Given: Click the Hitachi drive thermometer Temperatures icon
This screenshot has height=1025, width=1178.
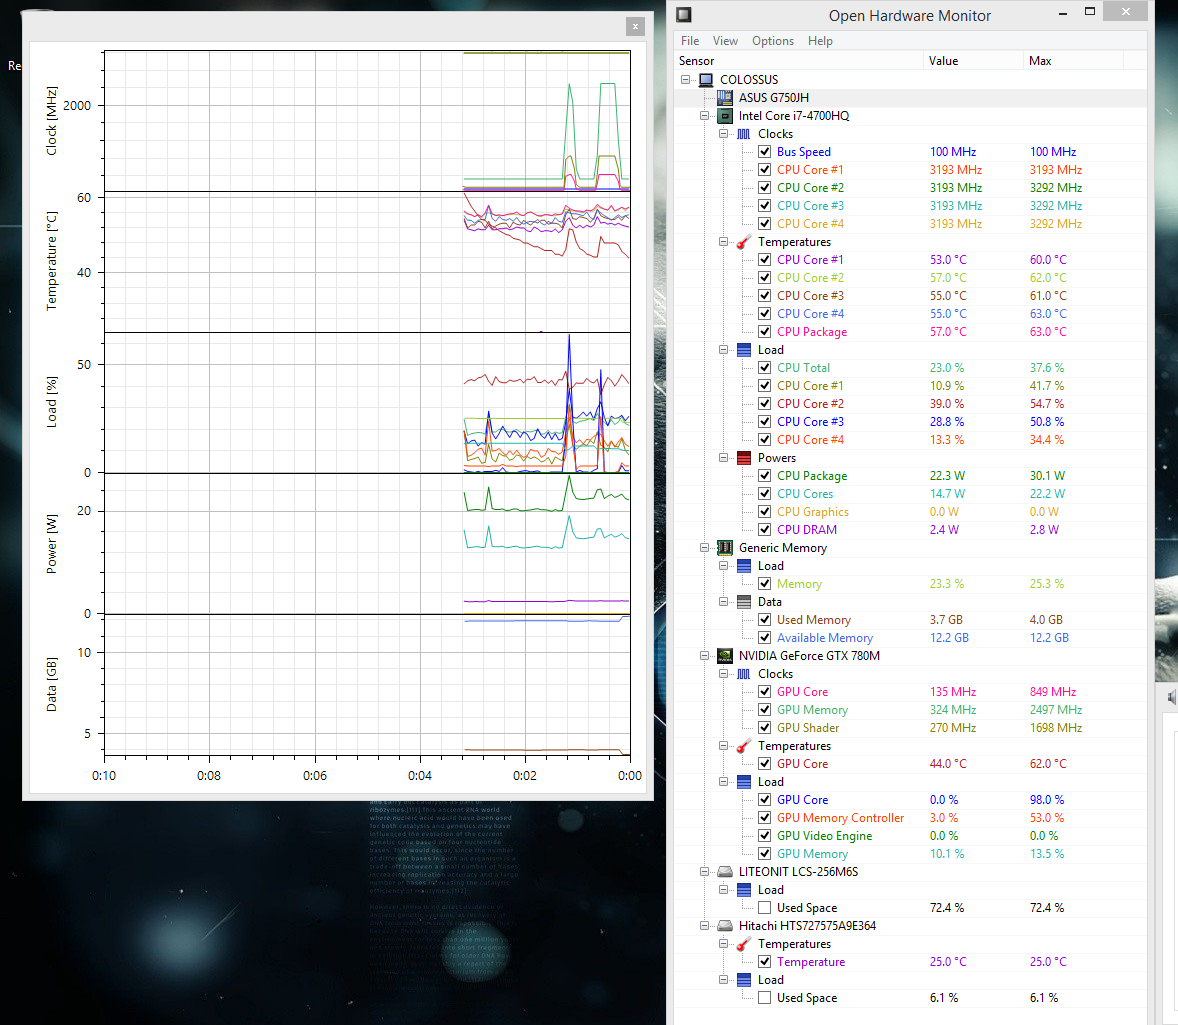Looking at the screenshot, I should coord(744,944).
